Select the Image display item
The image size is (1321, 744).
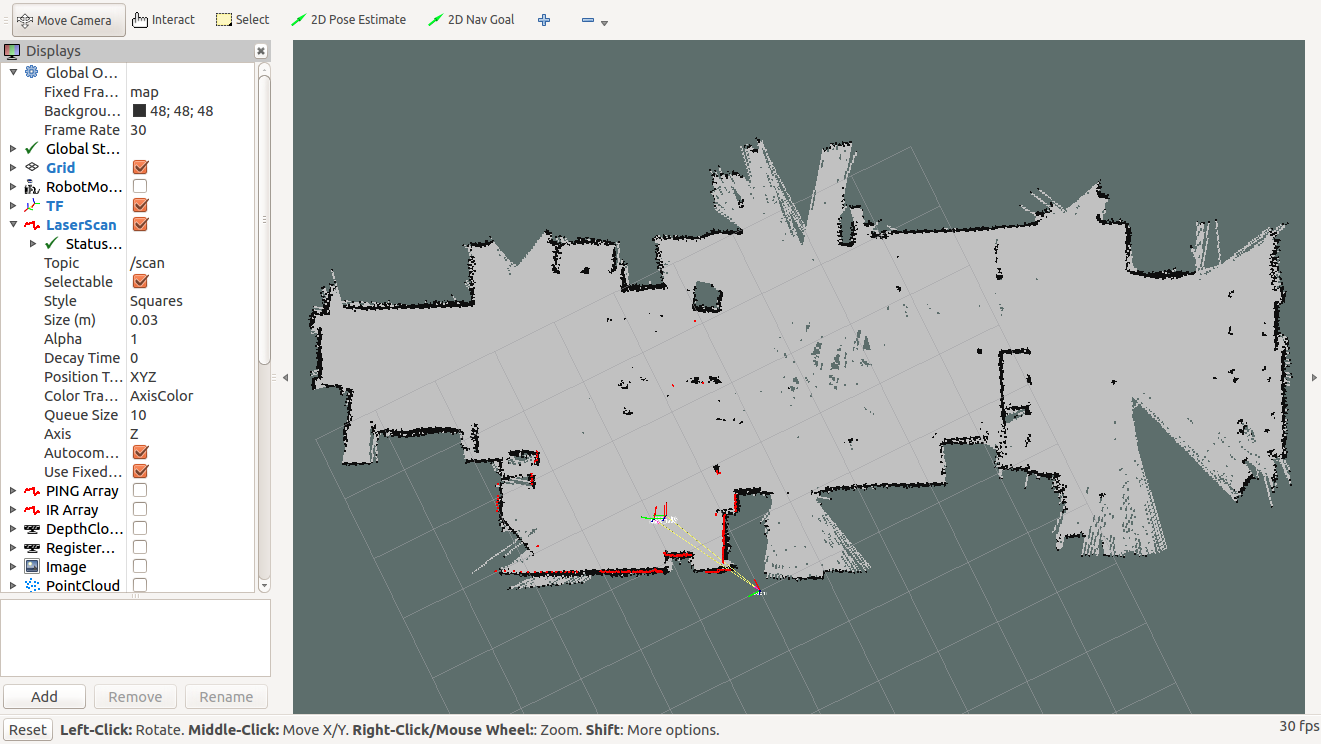(x=66, y=567)
